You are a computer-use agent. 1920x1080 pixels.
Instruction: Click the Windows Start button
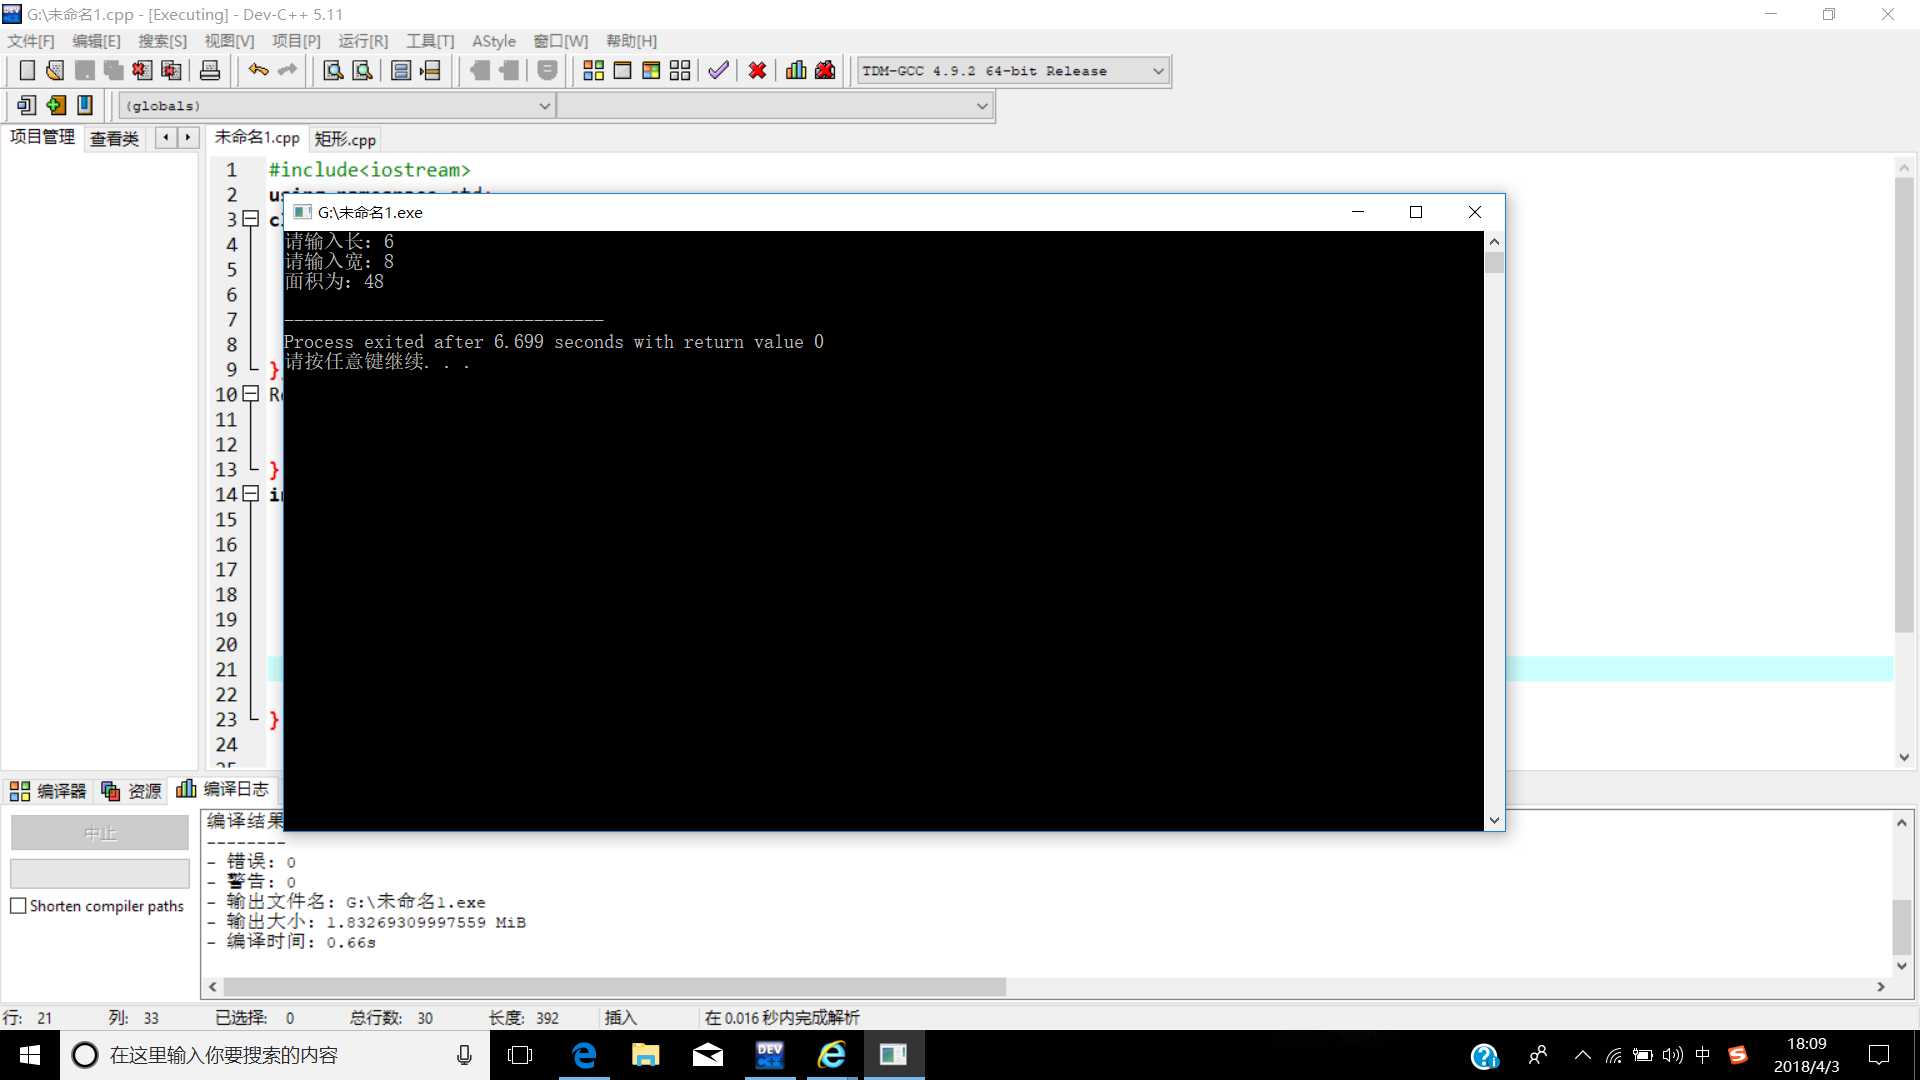(x=30, y=1055)
